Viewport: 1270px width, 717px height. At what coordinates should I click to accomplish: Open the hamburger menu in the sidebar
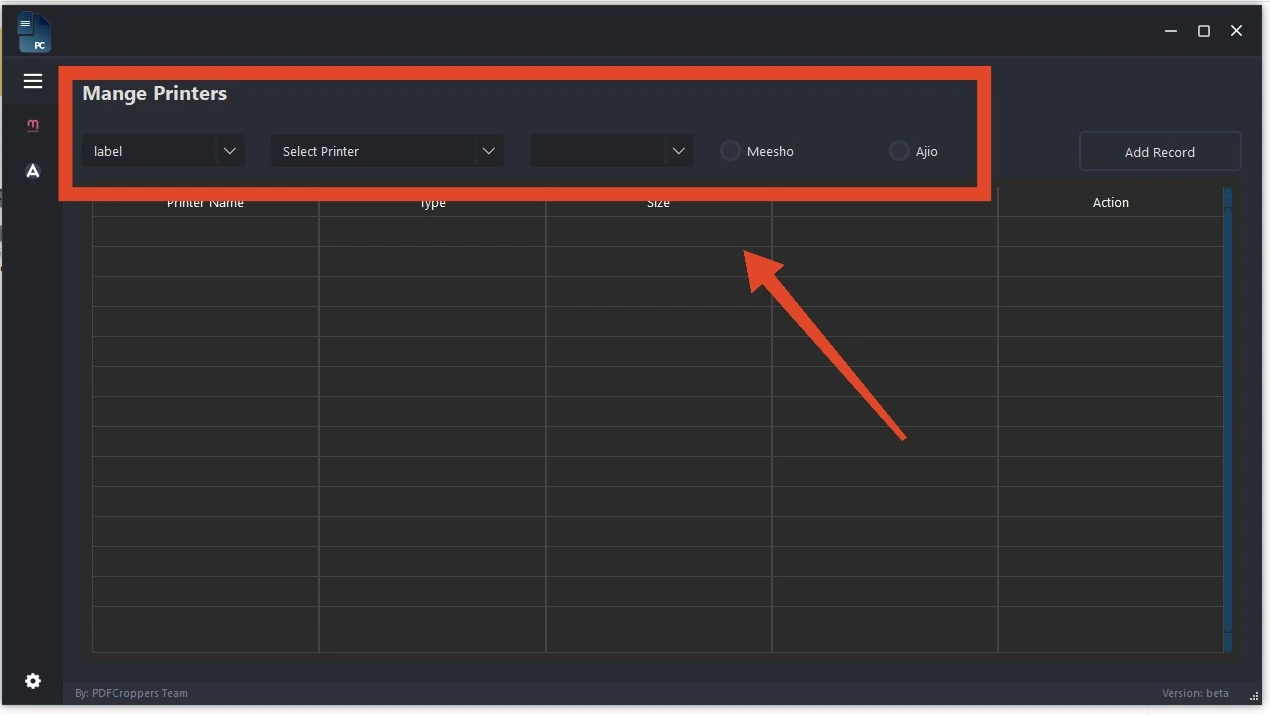click(x=33, y=81)
